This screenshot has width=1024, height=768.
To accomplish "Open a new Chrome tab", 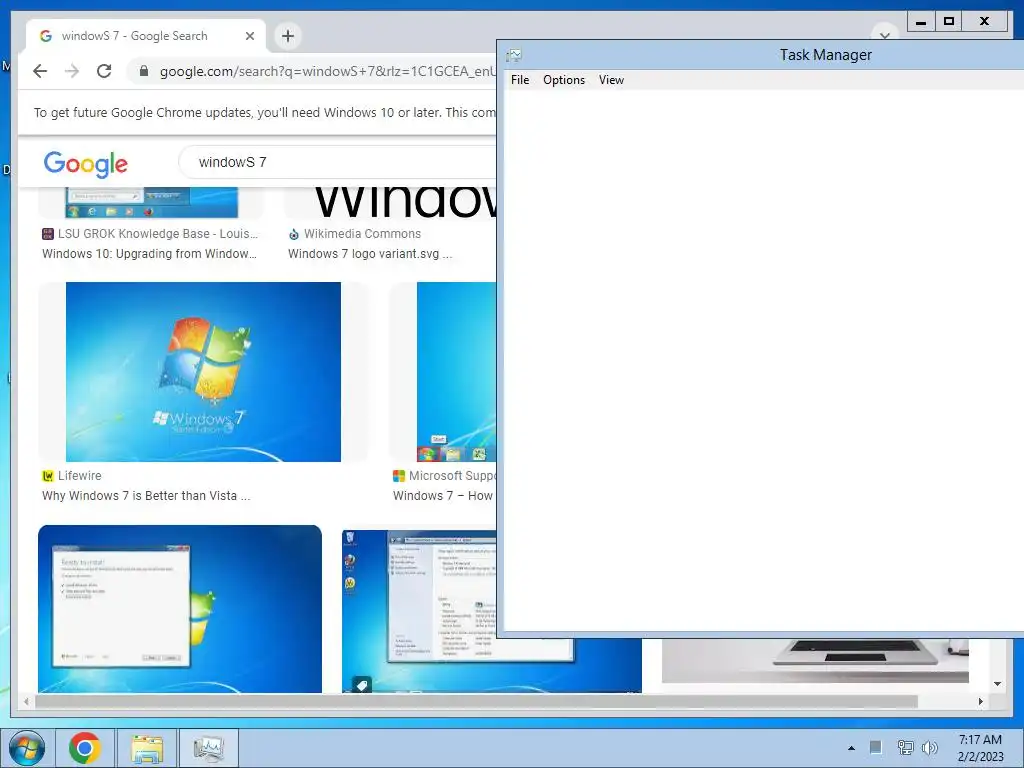I will 288,36.
